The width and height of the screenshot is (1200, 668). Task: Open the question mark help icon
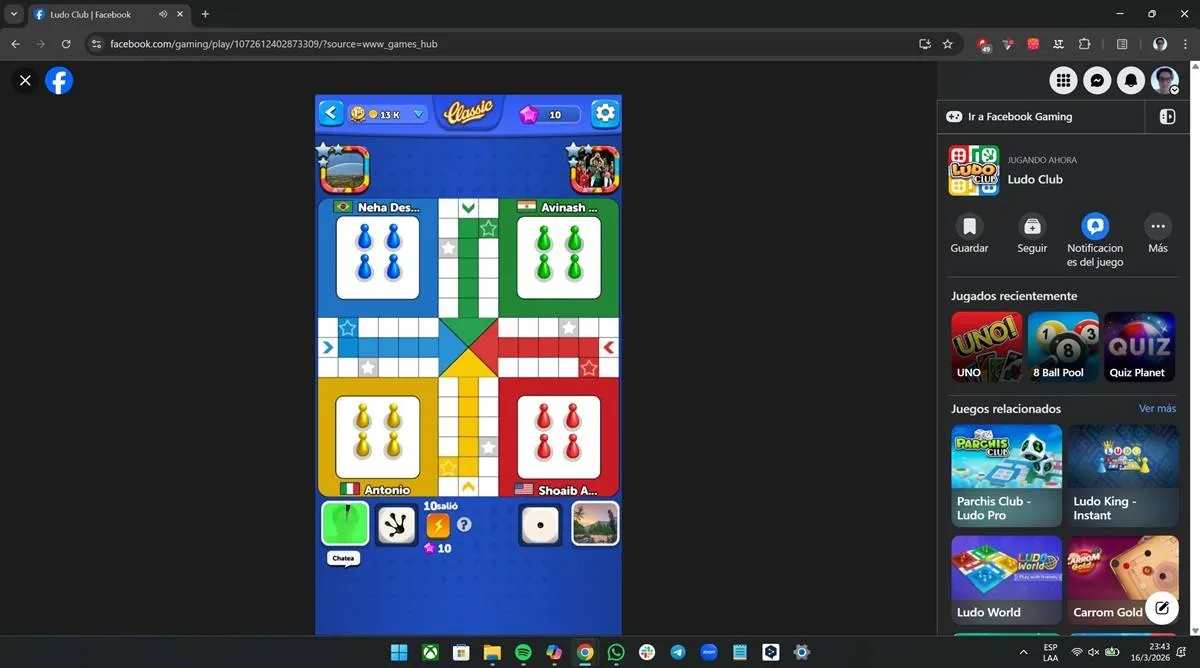tap(464, 524)
